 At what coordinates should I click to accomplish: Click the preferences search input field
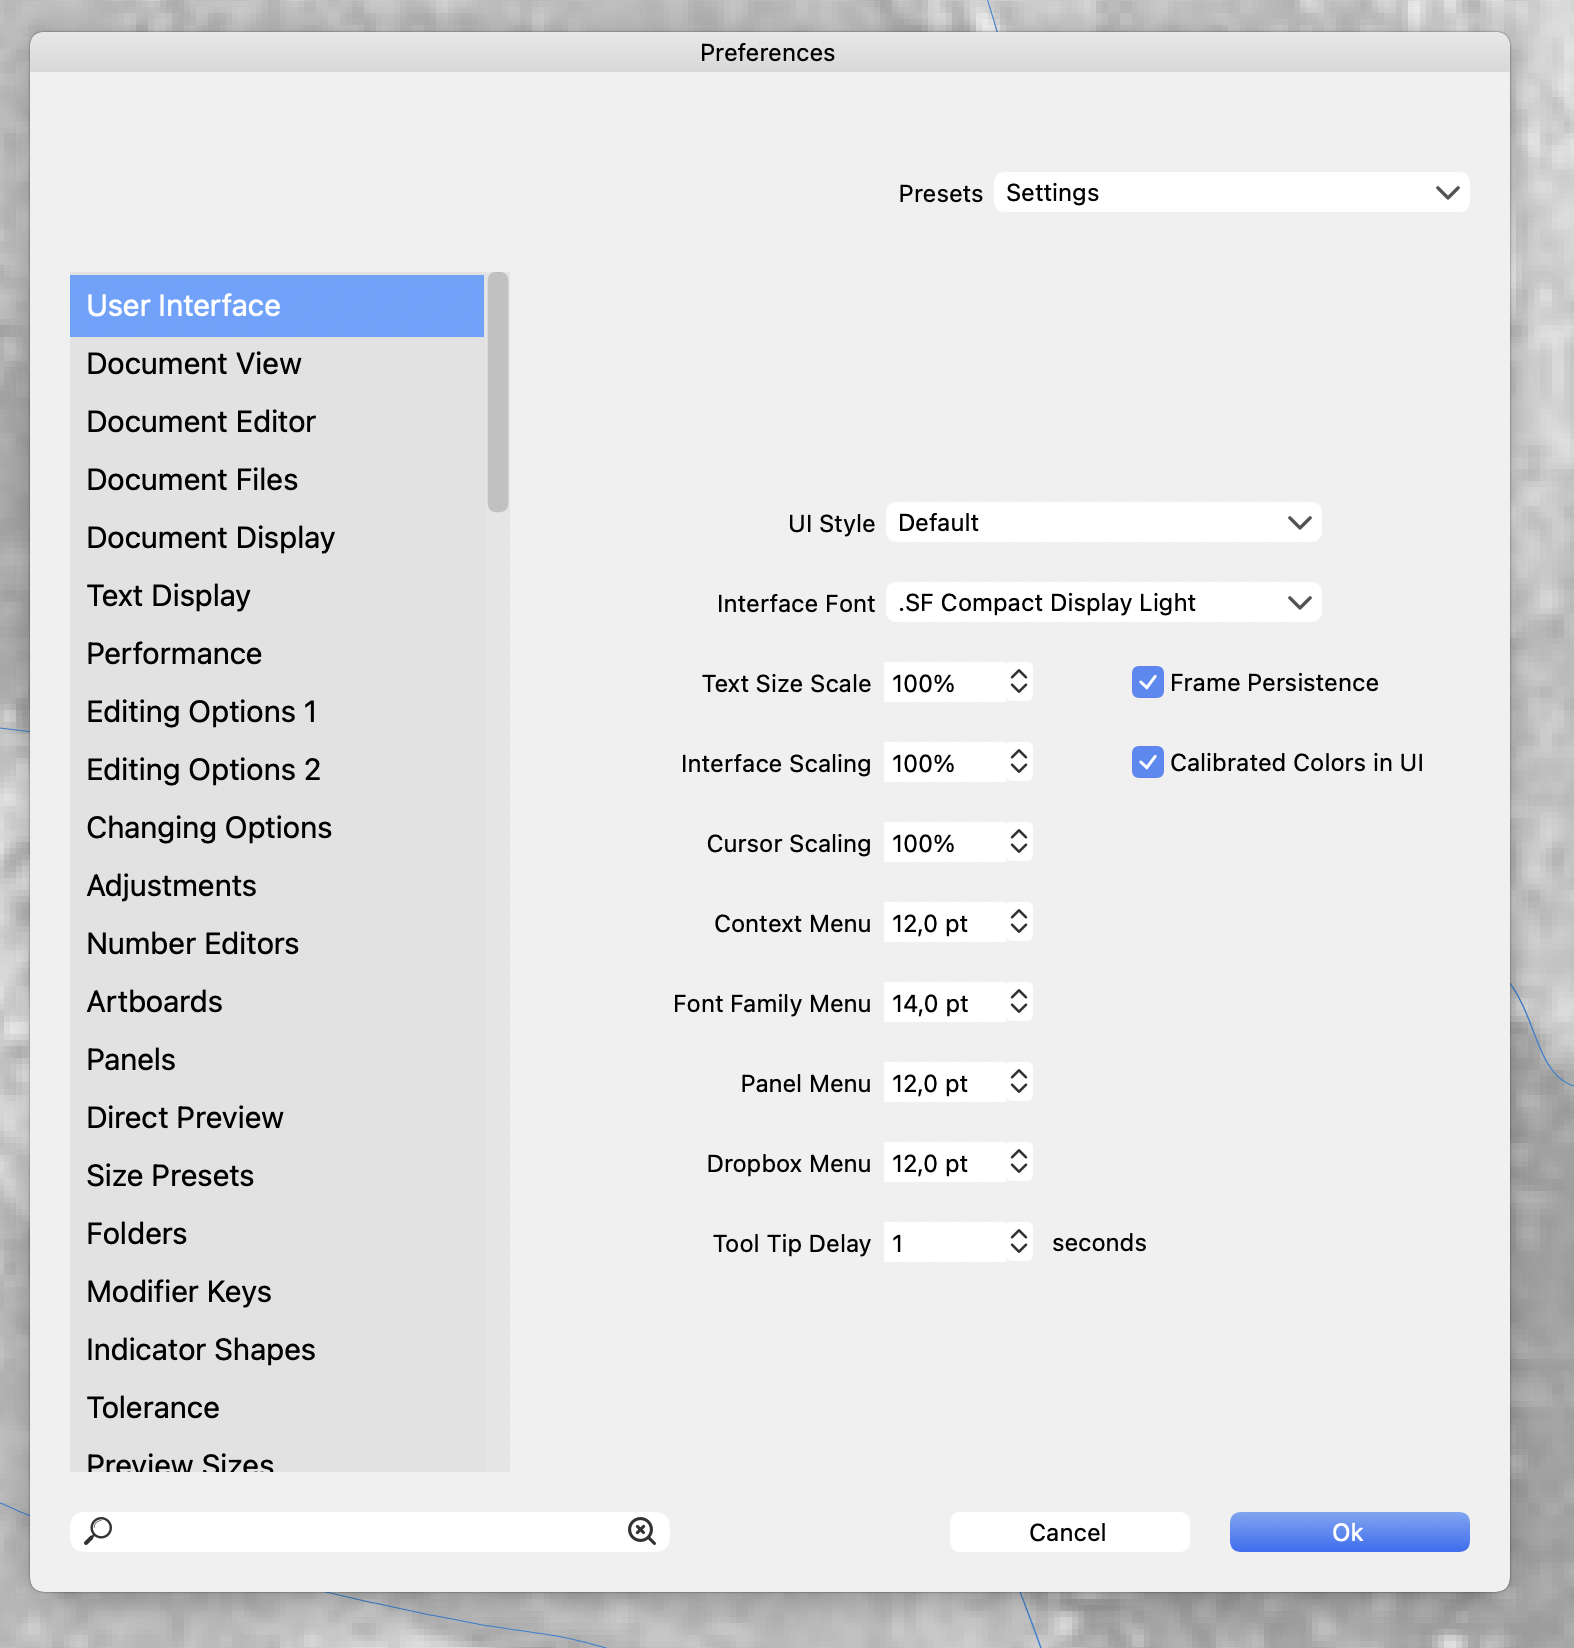coord(370,1531)
